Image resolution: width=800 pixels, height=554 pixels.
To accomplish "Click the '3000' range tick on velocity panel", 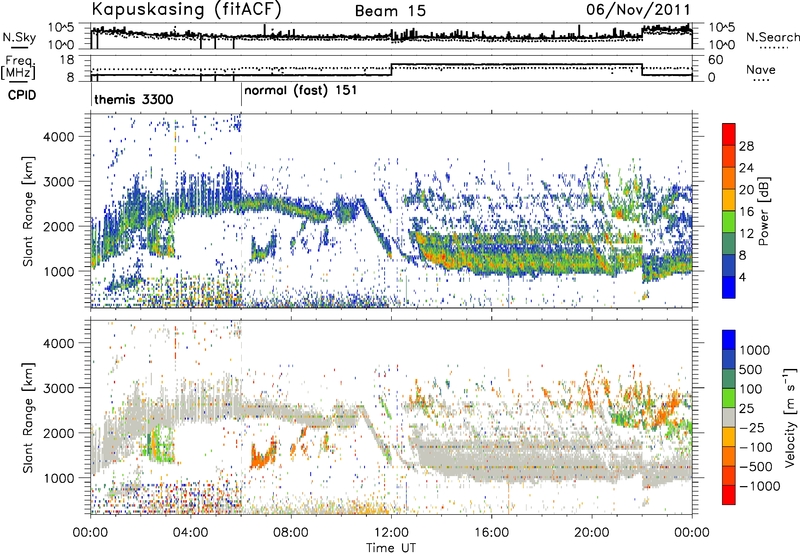I will [58, 388].
